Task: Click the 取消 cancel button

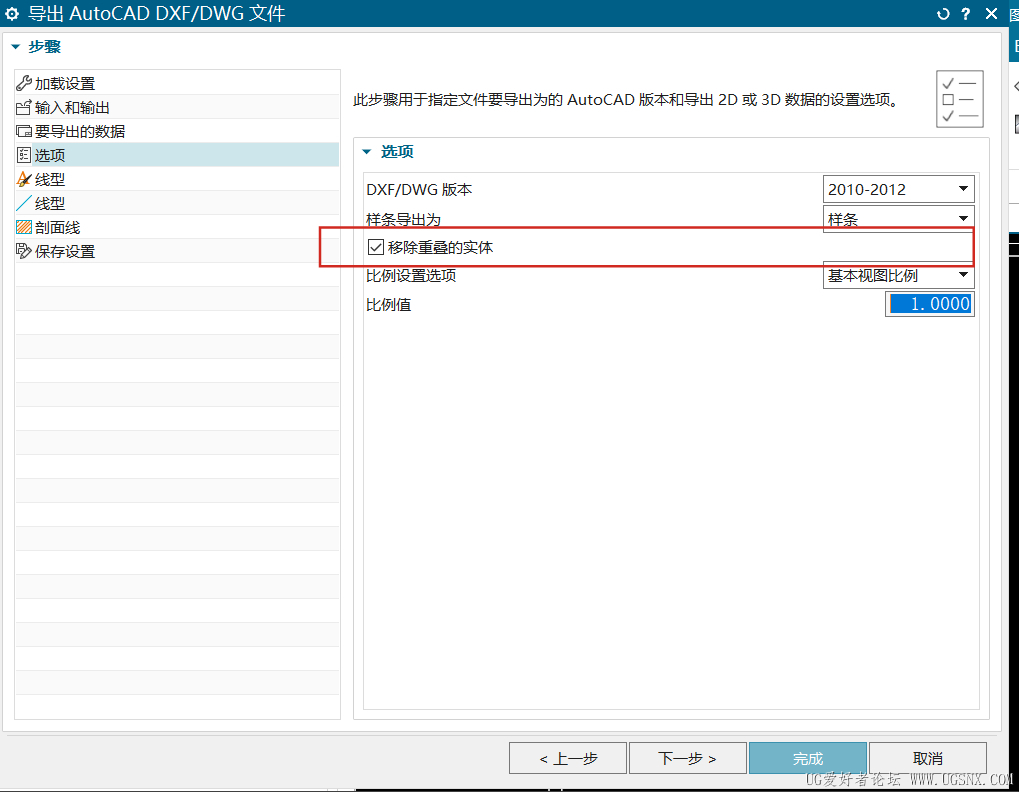Action: pyautogui.click(x=928, y=758)
